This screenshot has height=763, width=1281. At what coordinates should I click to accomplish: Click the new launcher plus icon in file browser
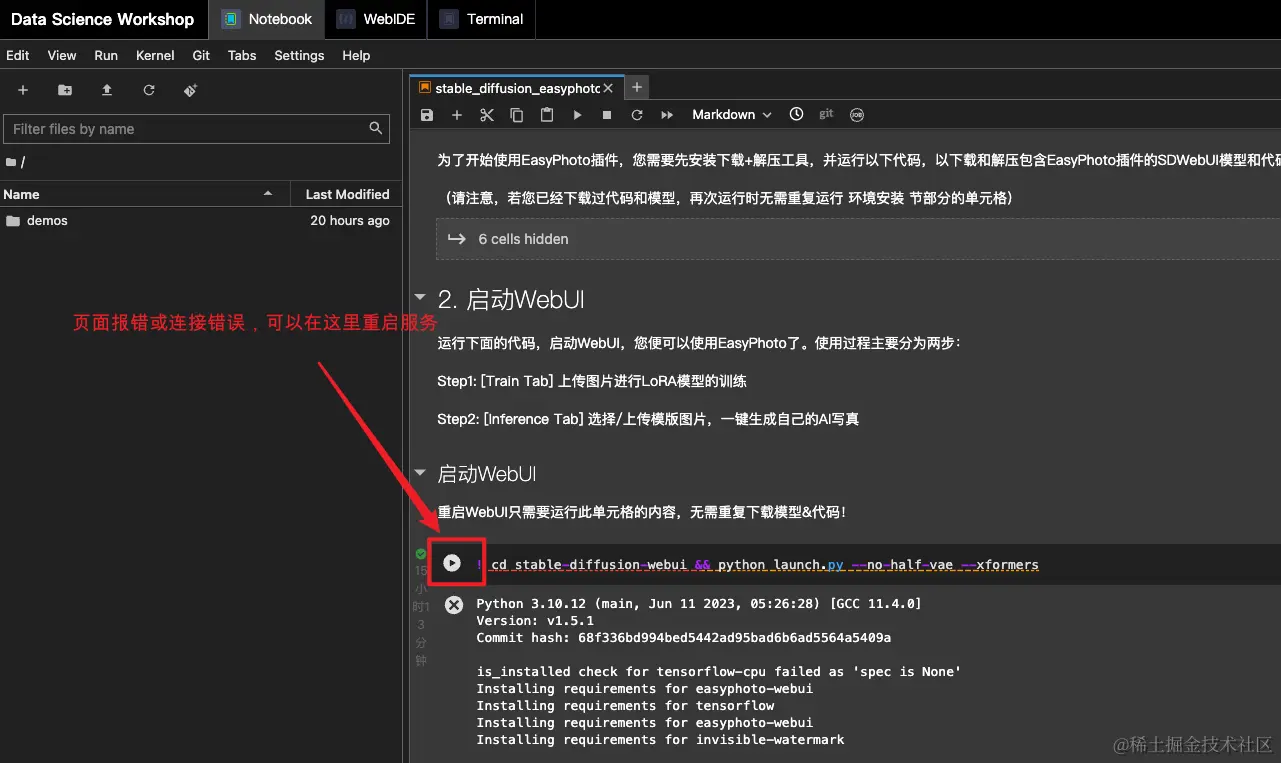pos(23,90)
